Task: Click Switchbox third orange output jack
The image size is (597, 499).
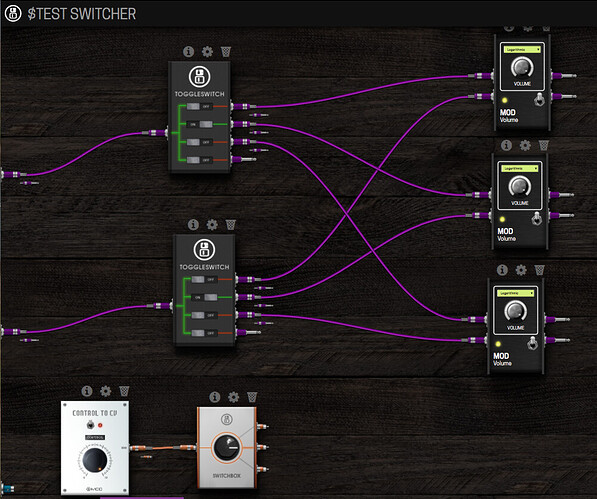Action: [263, 469]
